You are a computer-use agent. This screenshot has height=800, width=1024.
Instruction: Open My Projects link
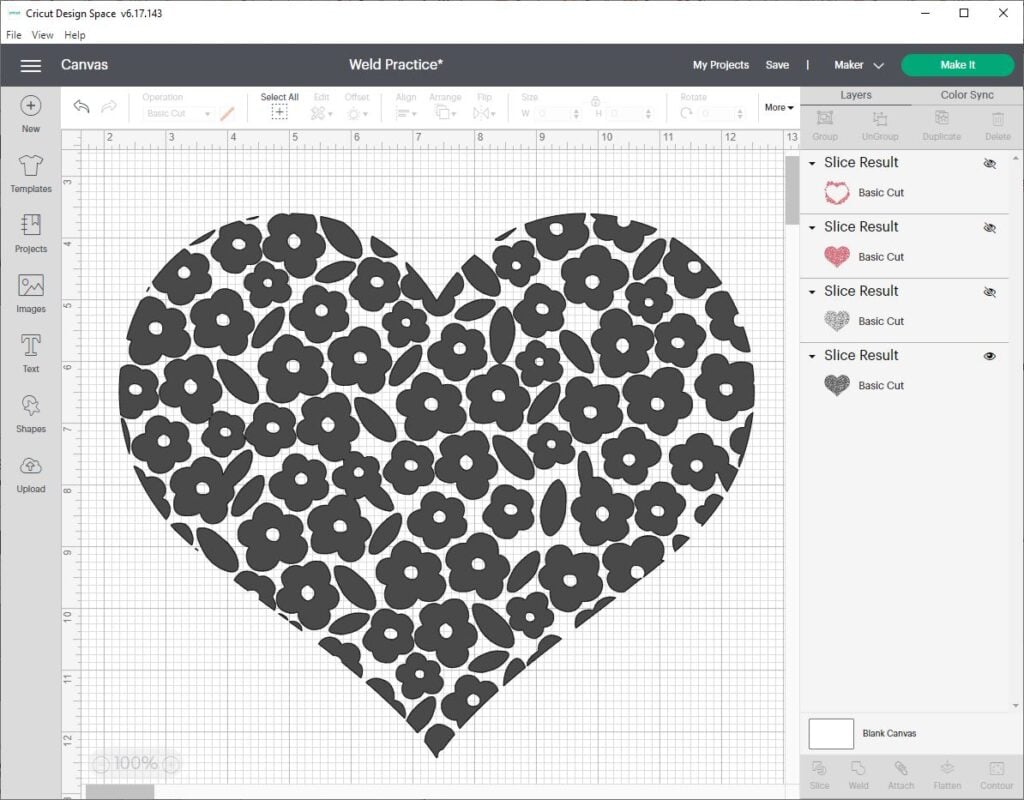point(720,65)
